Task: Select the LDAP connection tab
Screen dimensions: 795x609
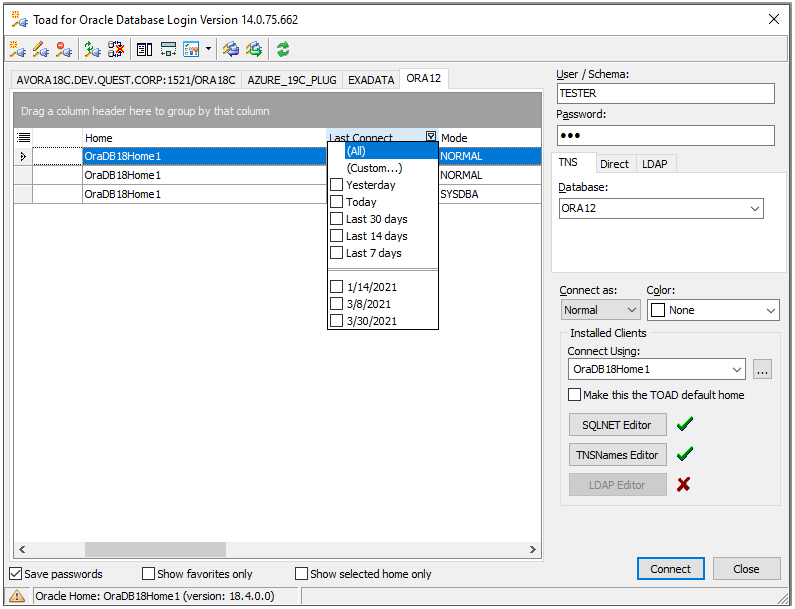Action: (x=654, y=164)
